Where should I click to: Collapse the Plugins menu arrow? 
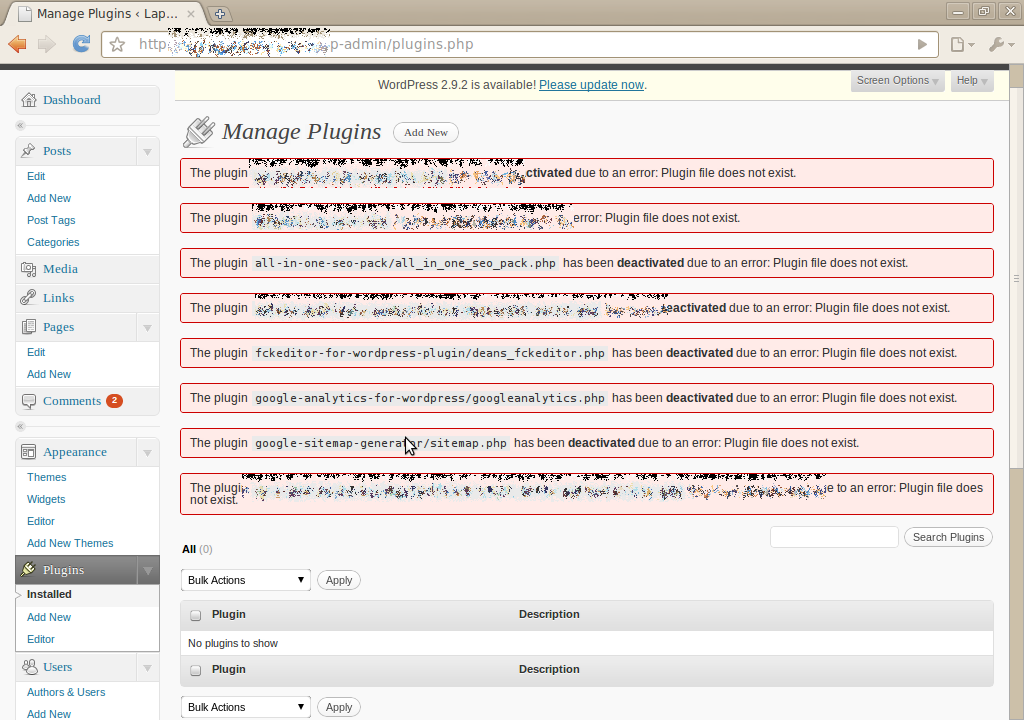pos(148,570)
